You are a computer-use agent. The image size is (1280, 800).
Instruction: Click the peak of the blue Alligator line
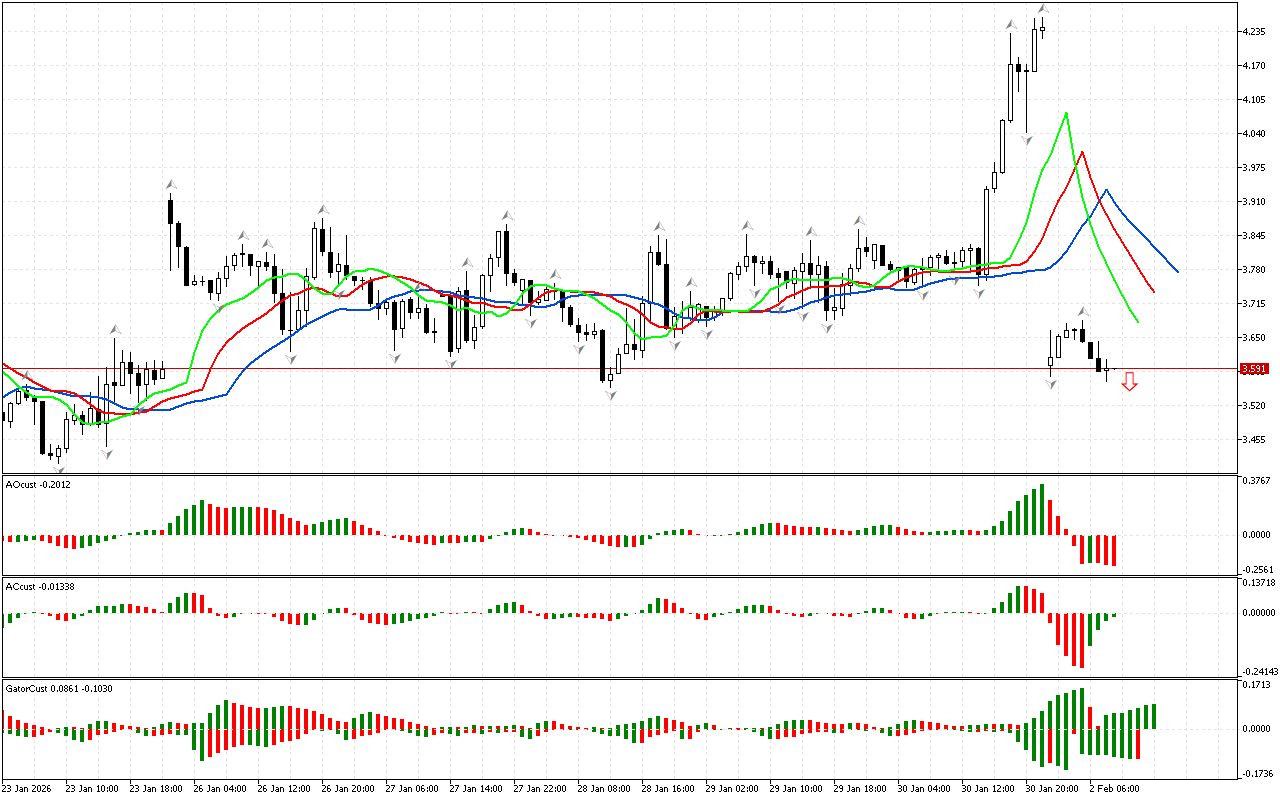(1105, 189)
